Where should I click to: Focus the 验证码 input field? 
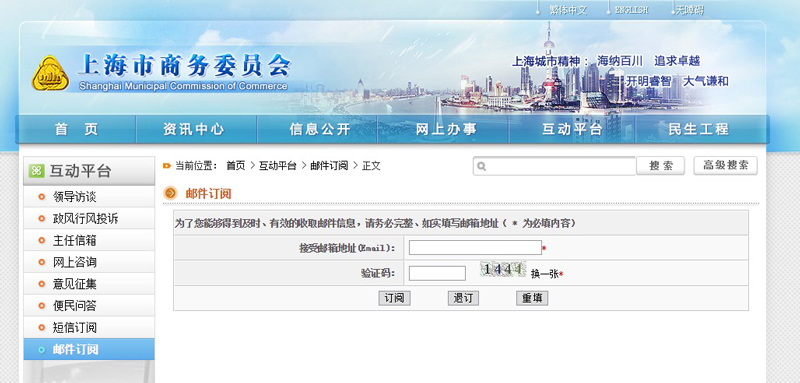[437, 273]
